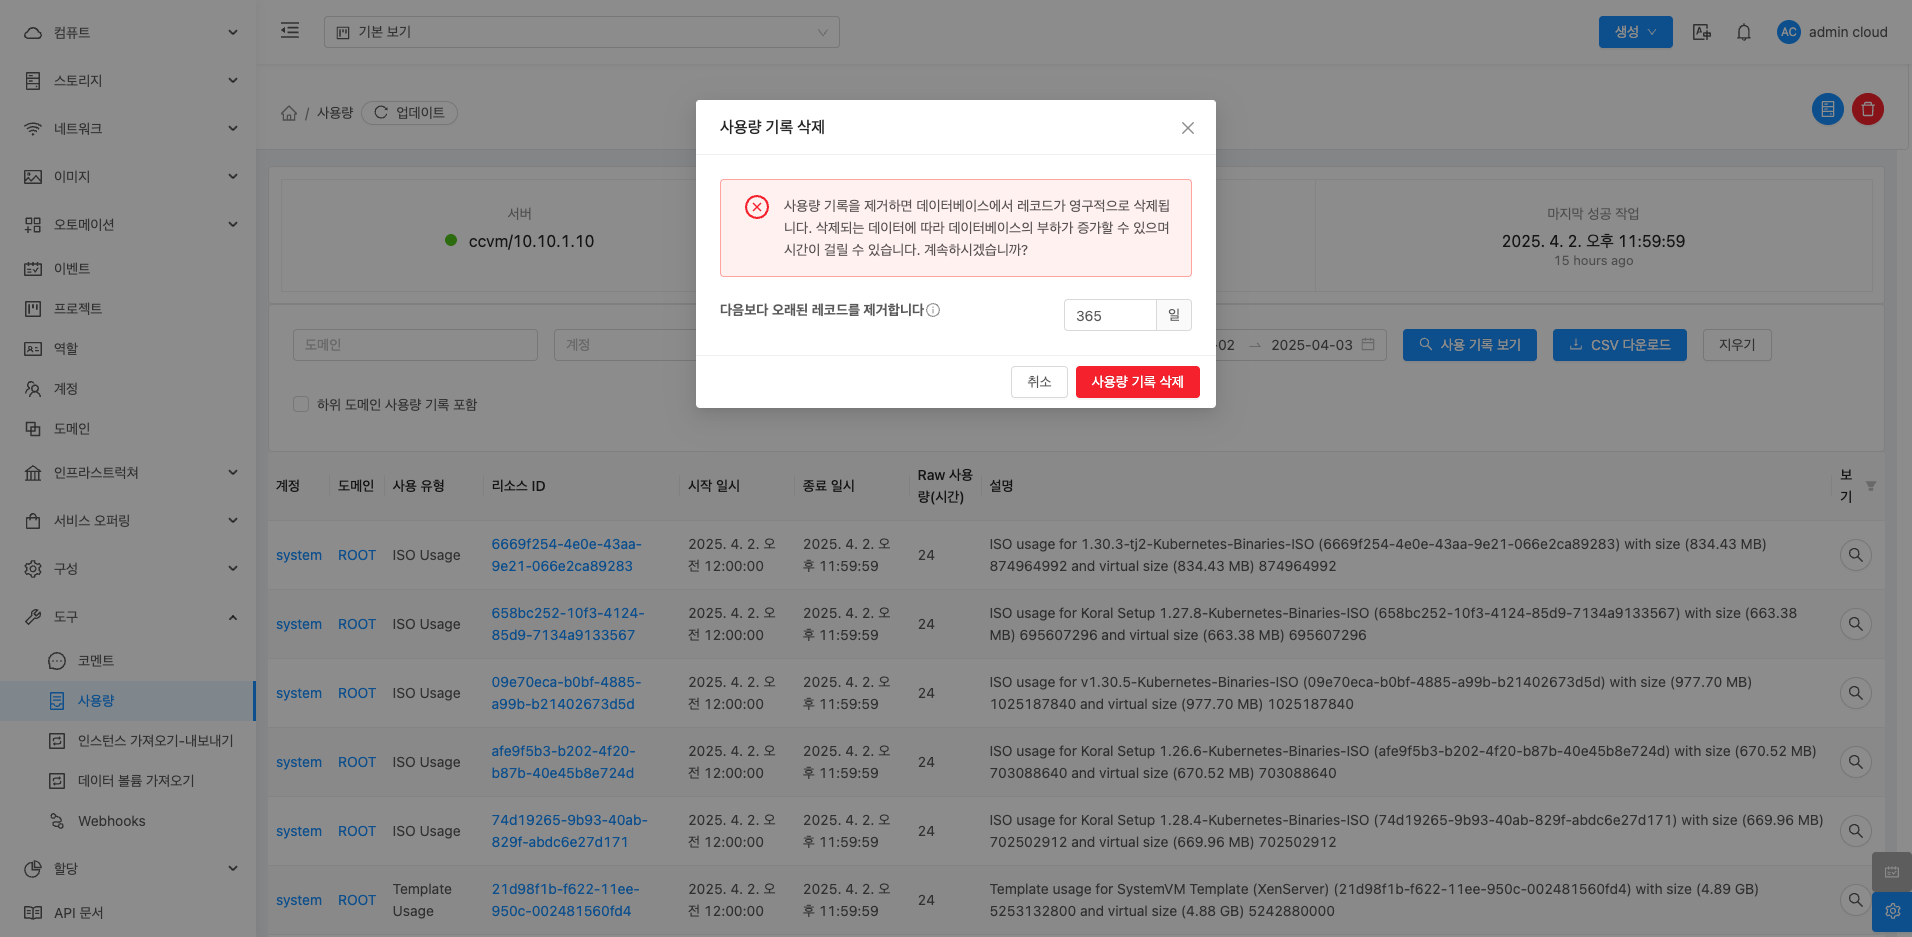Go to home via breadcrumb house icon
1912x937 pixels.
pos(289,113)
